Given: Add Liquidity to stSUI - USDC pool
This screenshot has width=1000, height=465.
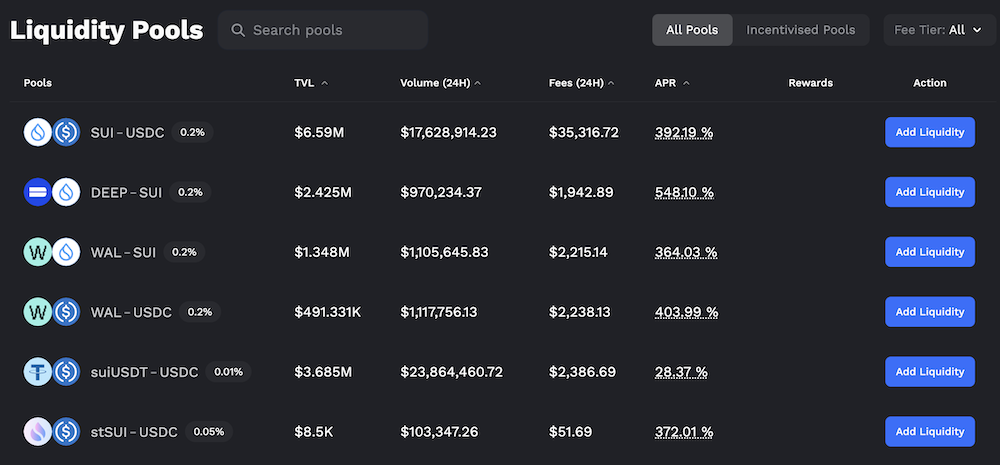Looking at the screenshot, I should tap(930, 431).
